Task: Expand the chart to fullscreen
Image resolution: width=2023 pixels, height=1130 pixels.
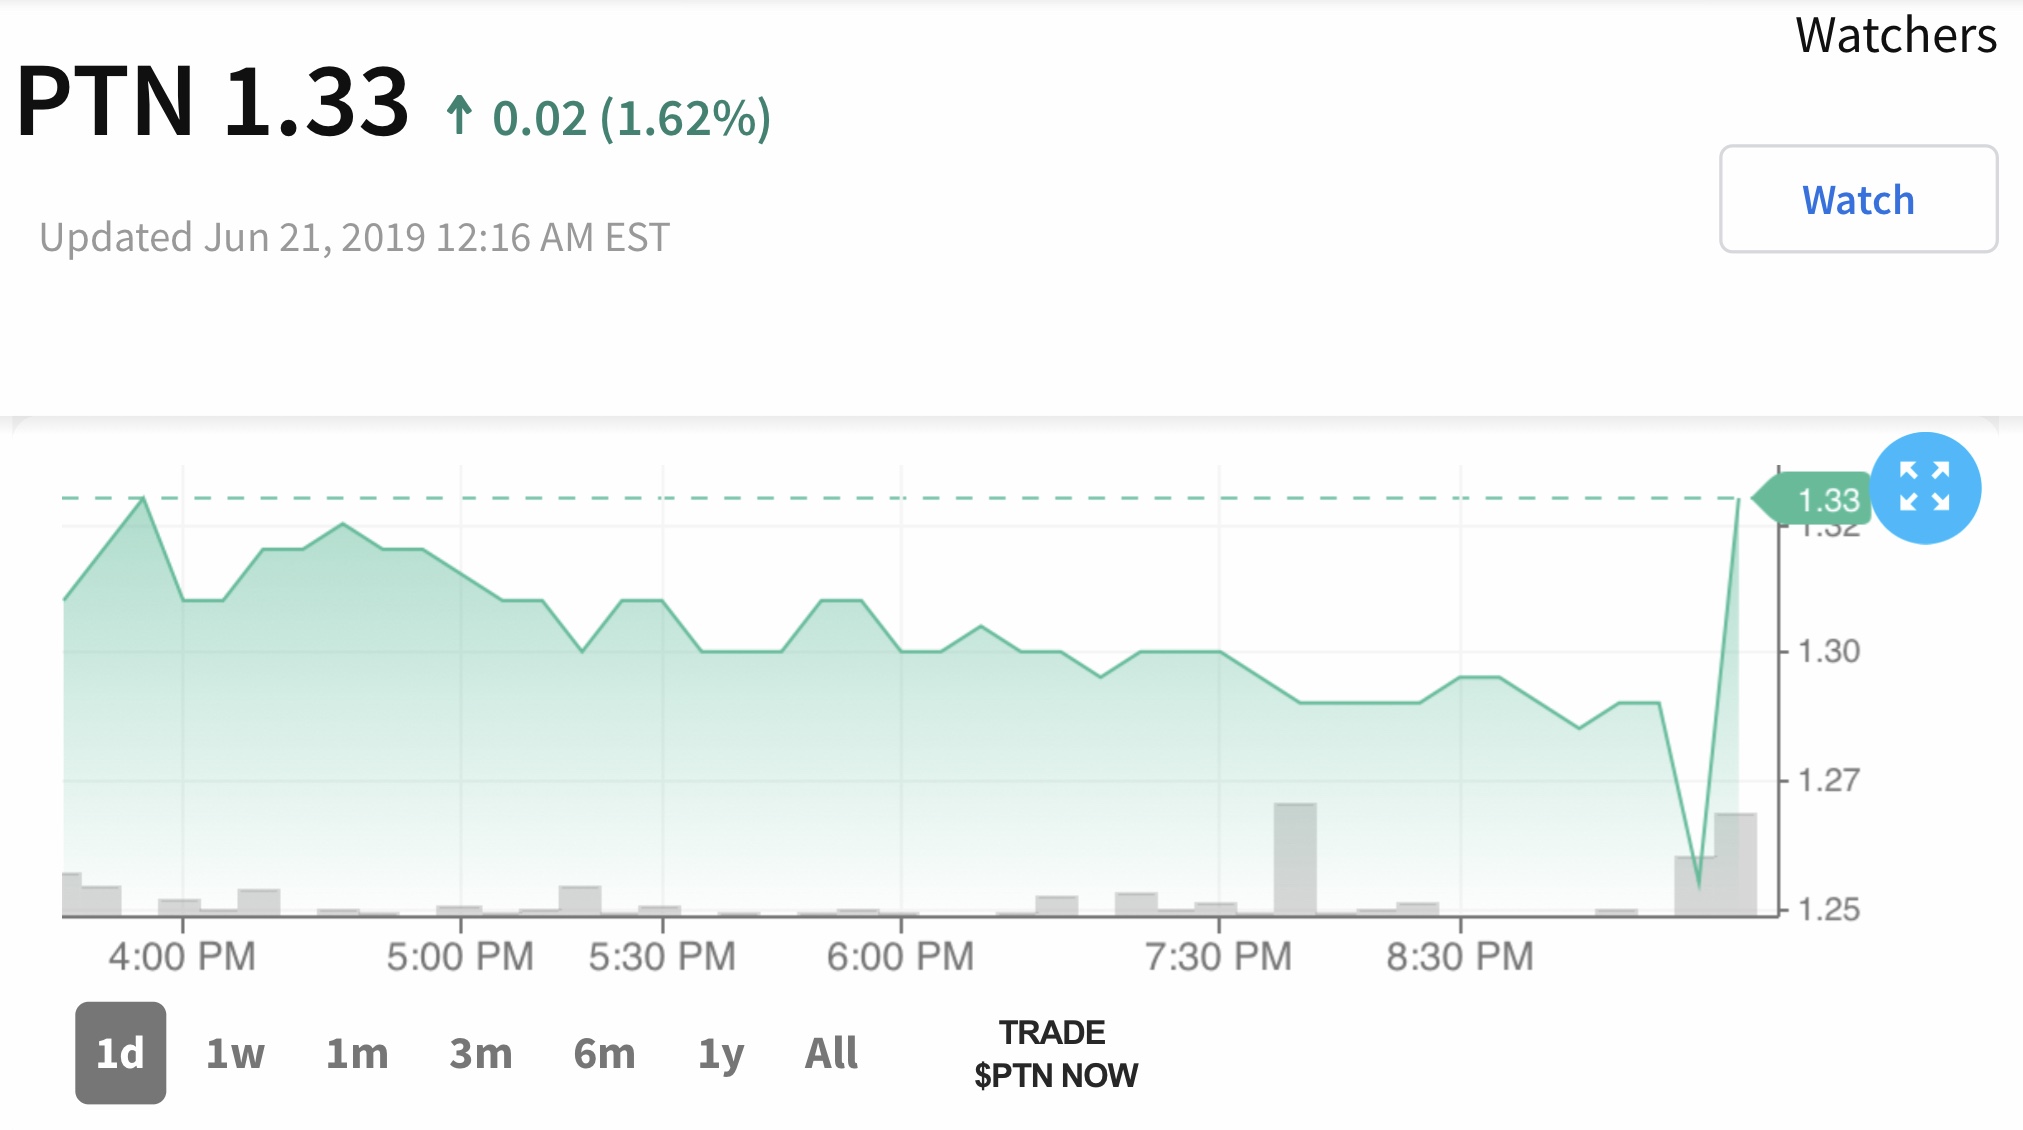Action: (x=1925, y=488)
